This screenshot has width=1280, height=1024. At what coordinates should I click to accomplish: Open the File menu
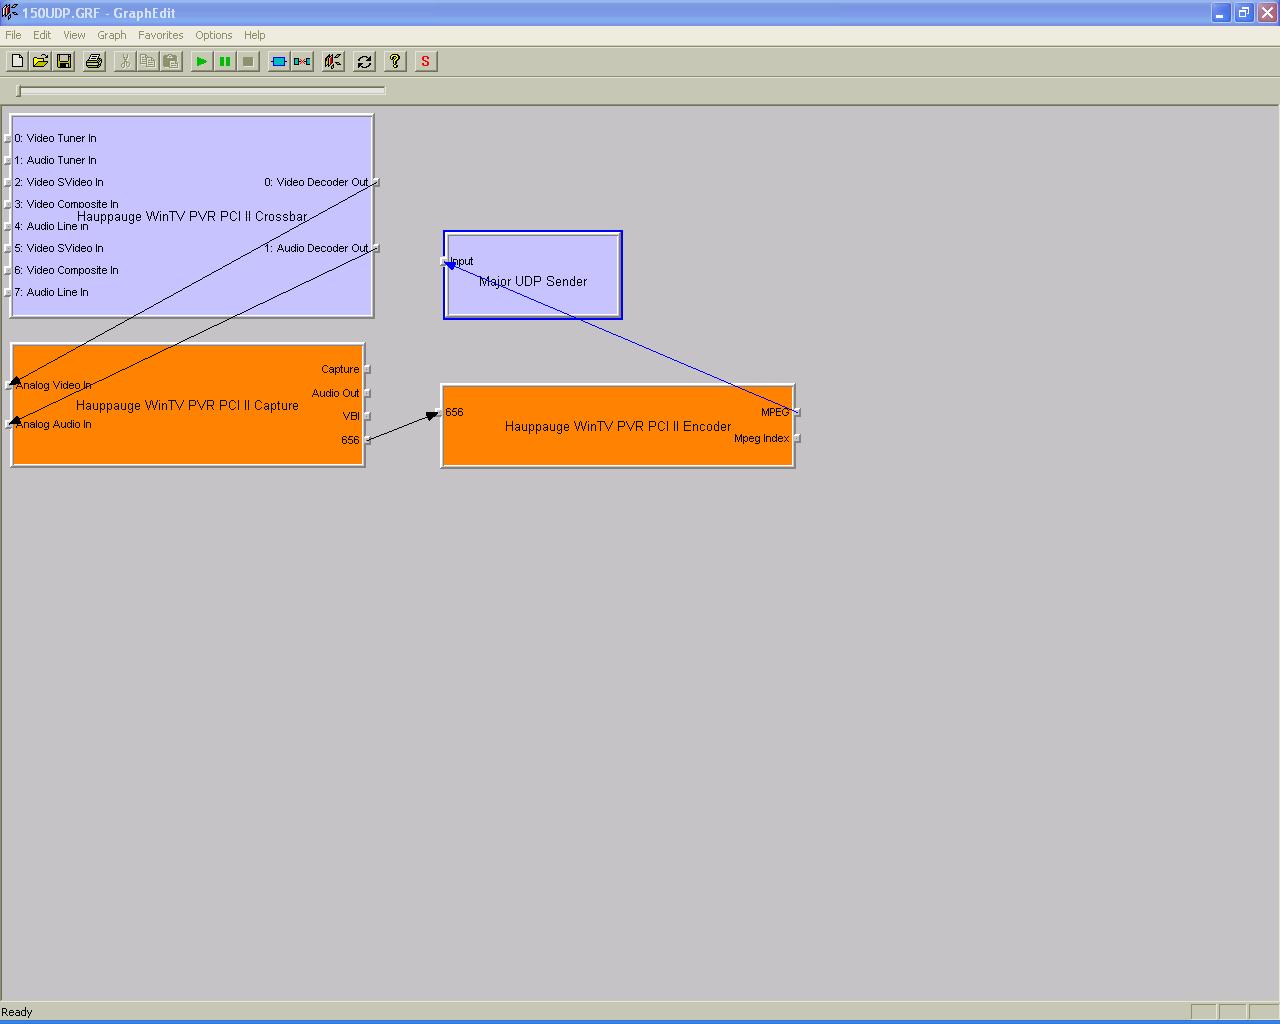pos(13,35)
